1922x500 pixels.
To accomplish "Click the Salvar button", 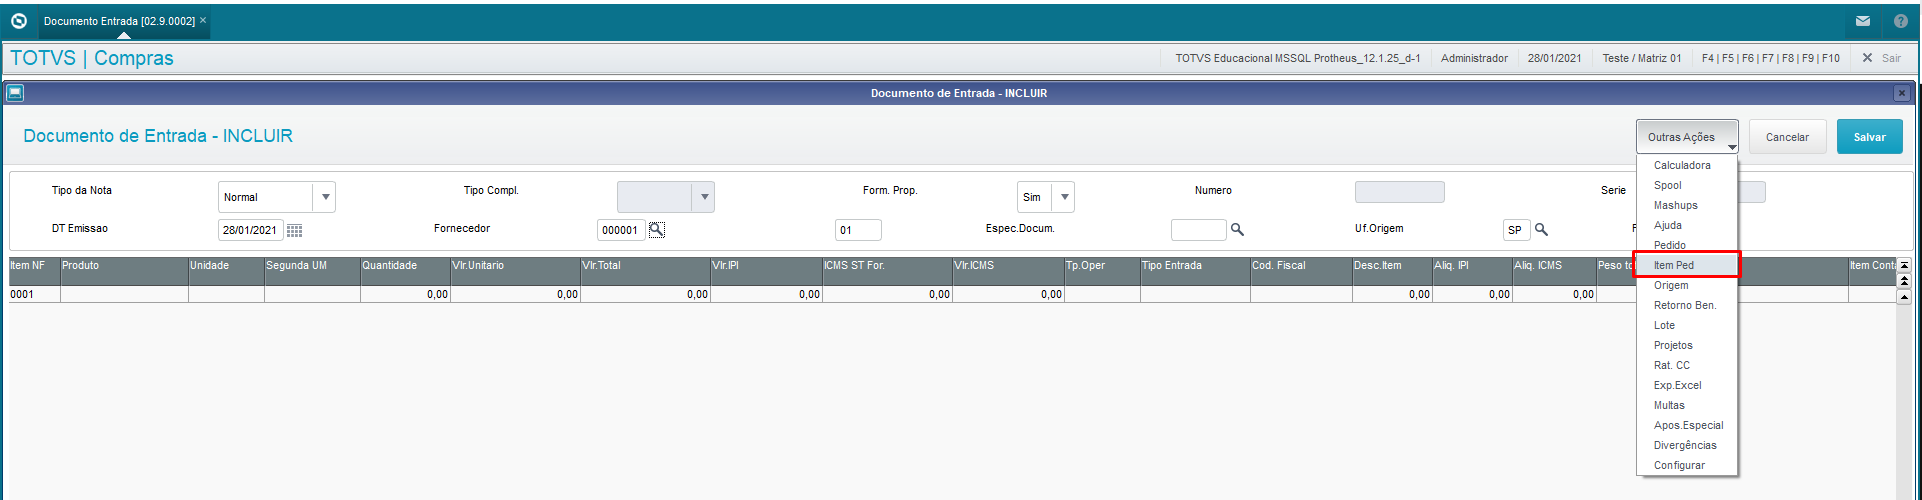I will point(1869,137).
